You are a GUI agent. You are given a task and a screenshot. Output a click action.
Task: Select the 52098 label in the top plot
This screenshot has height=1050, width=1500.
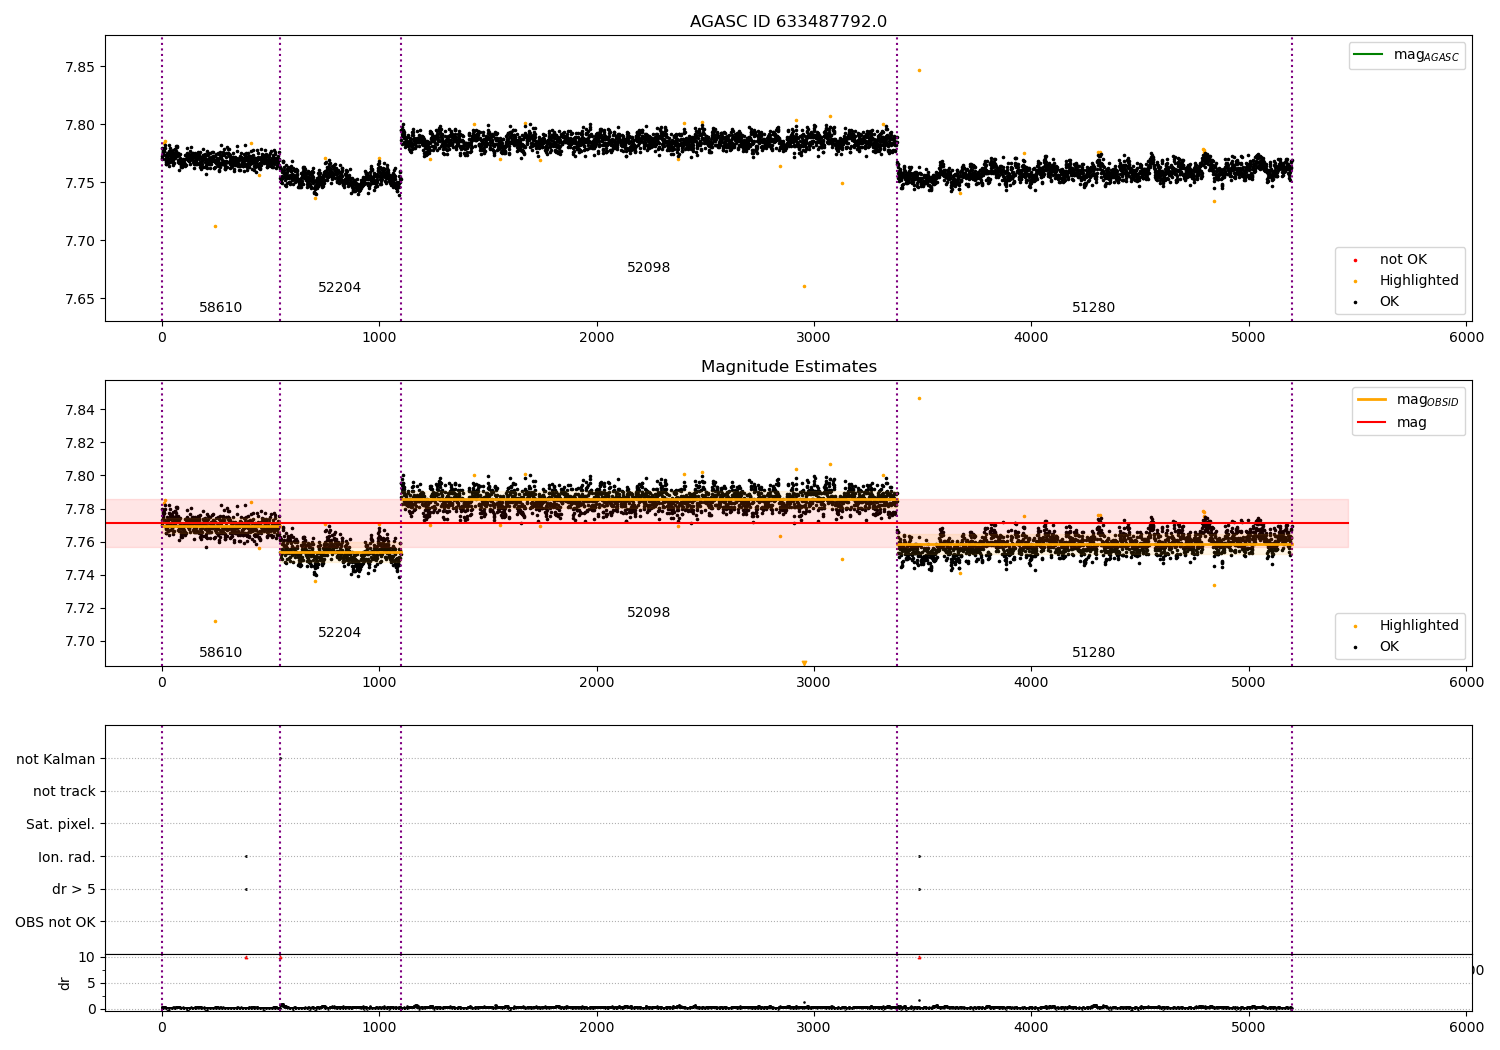pos(648,268)
